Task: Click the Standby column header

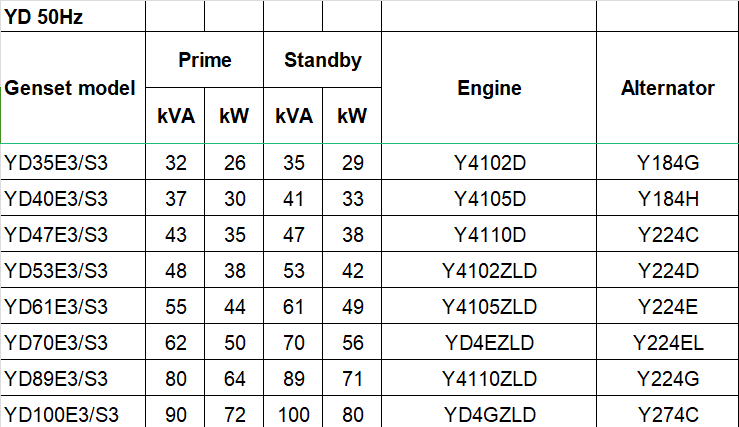Action: click(x=322, y=60)
